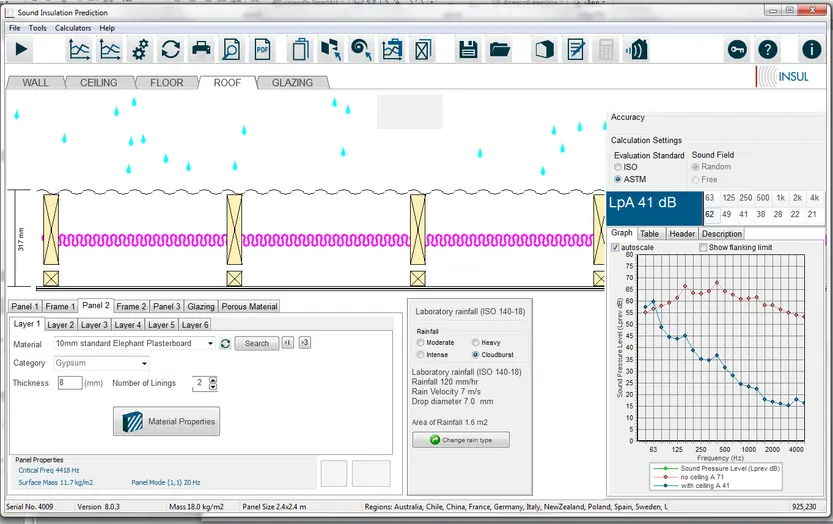Click the Play calculation arrow icon
Viewport: 833px width, 524px height.
coord(21,49)
